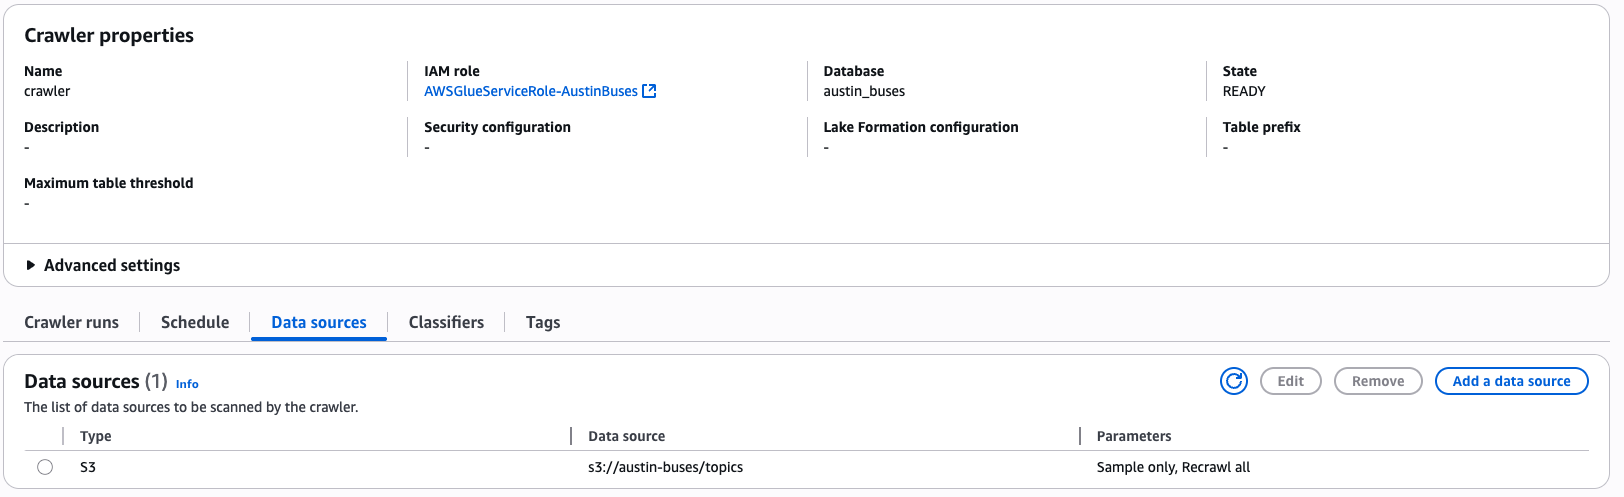
Task: Click the Data source column header
Action: (x=626, y=436)
